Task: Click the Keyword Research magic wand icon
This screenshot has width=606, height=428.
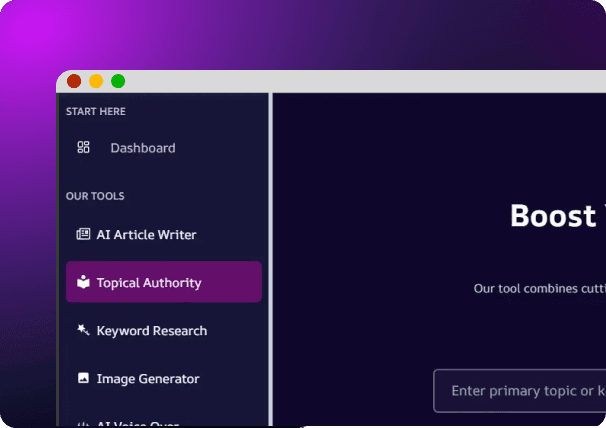Action: [x=83, y=330]
